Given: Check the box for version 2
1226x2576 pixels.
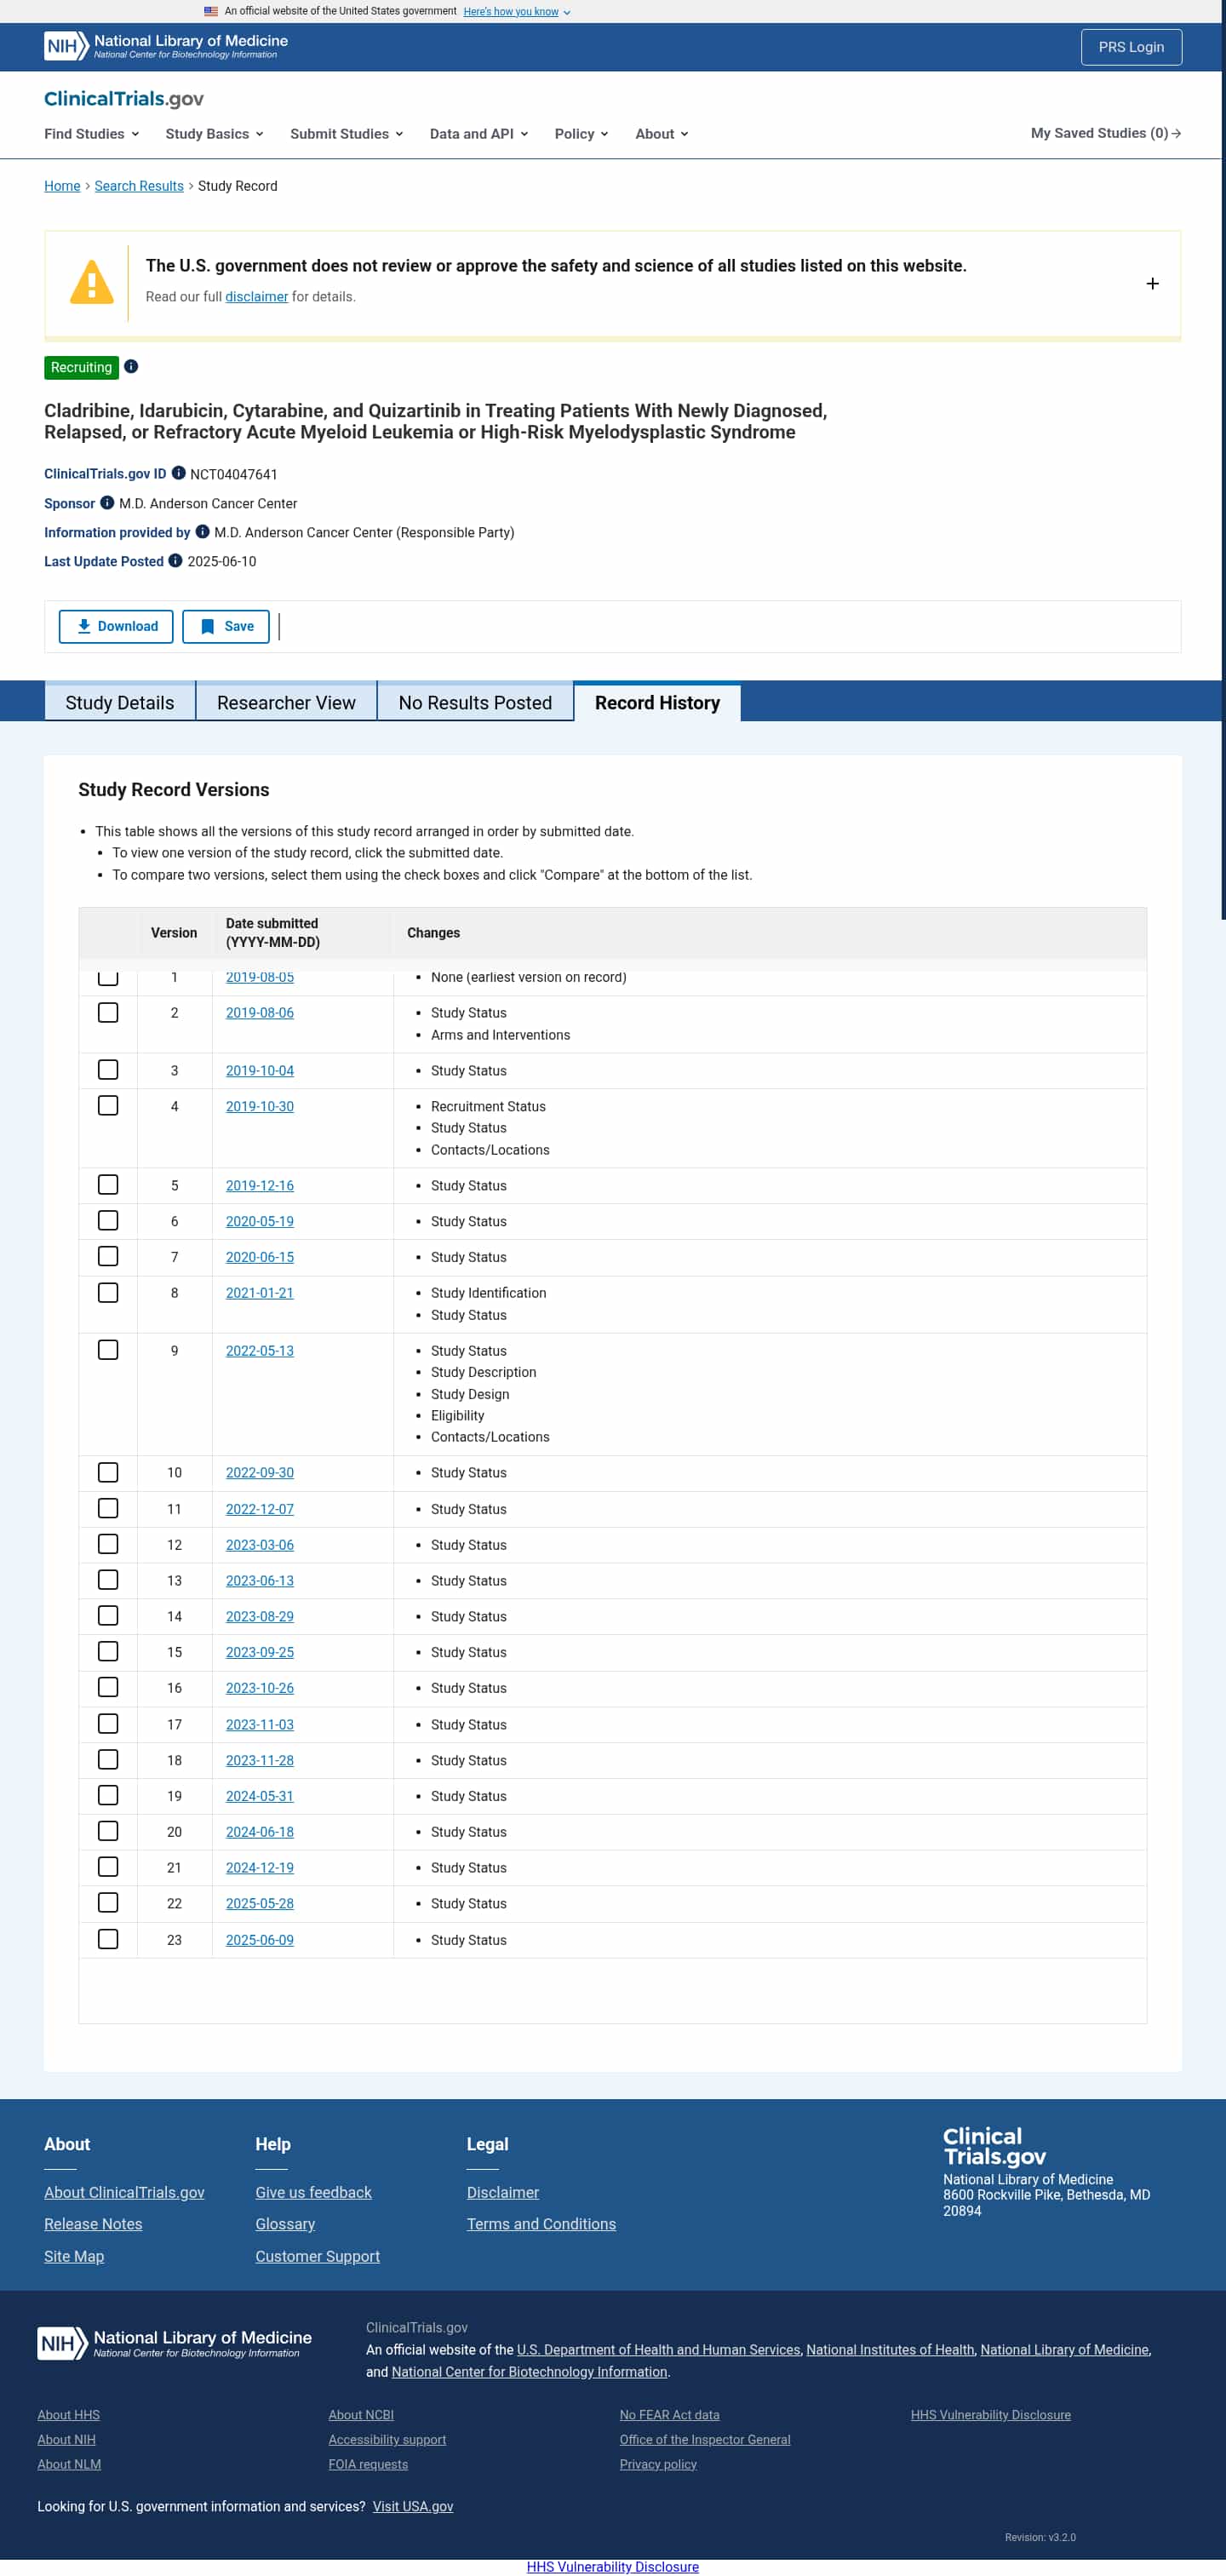Looking at the screenshot, I should tap(108, 1013).
